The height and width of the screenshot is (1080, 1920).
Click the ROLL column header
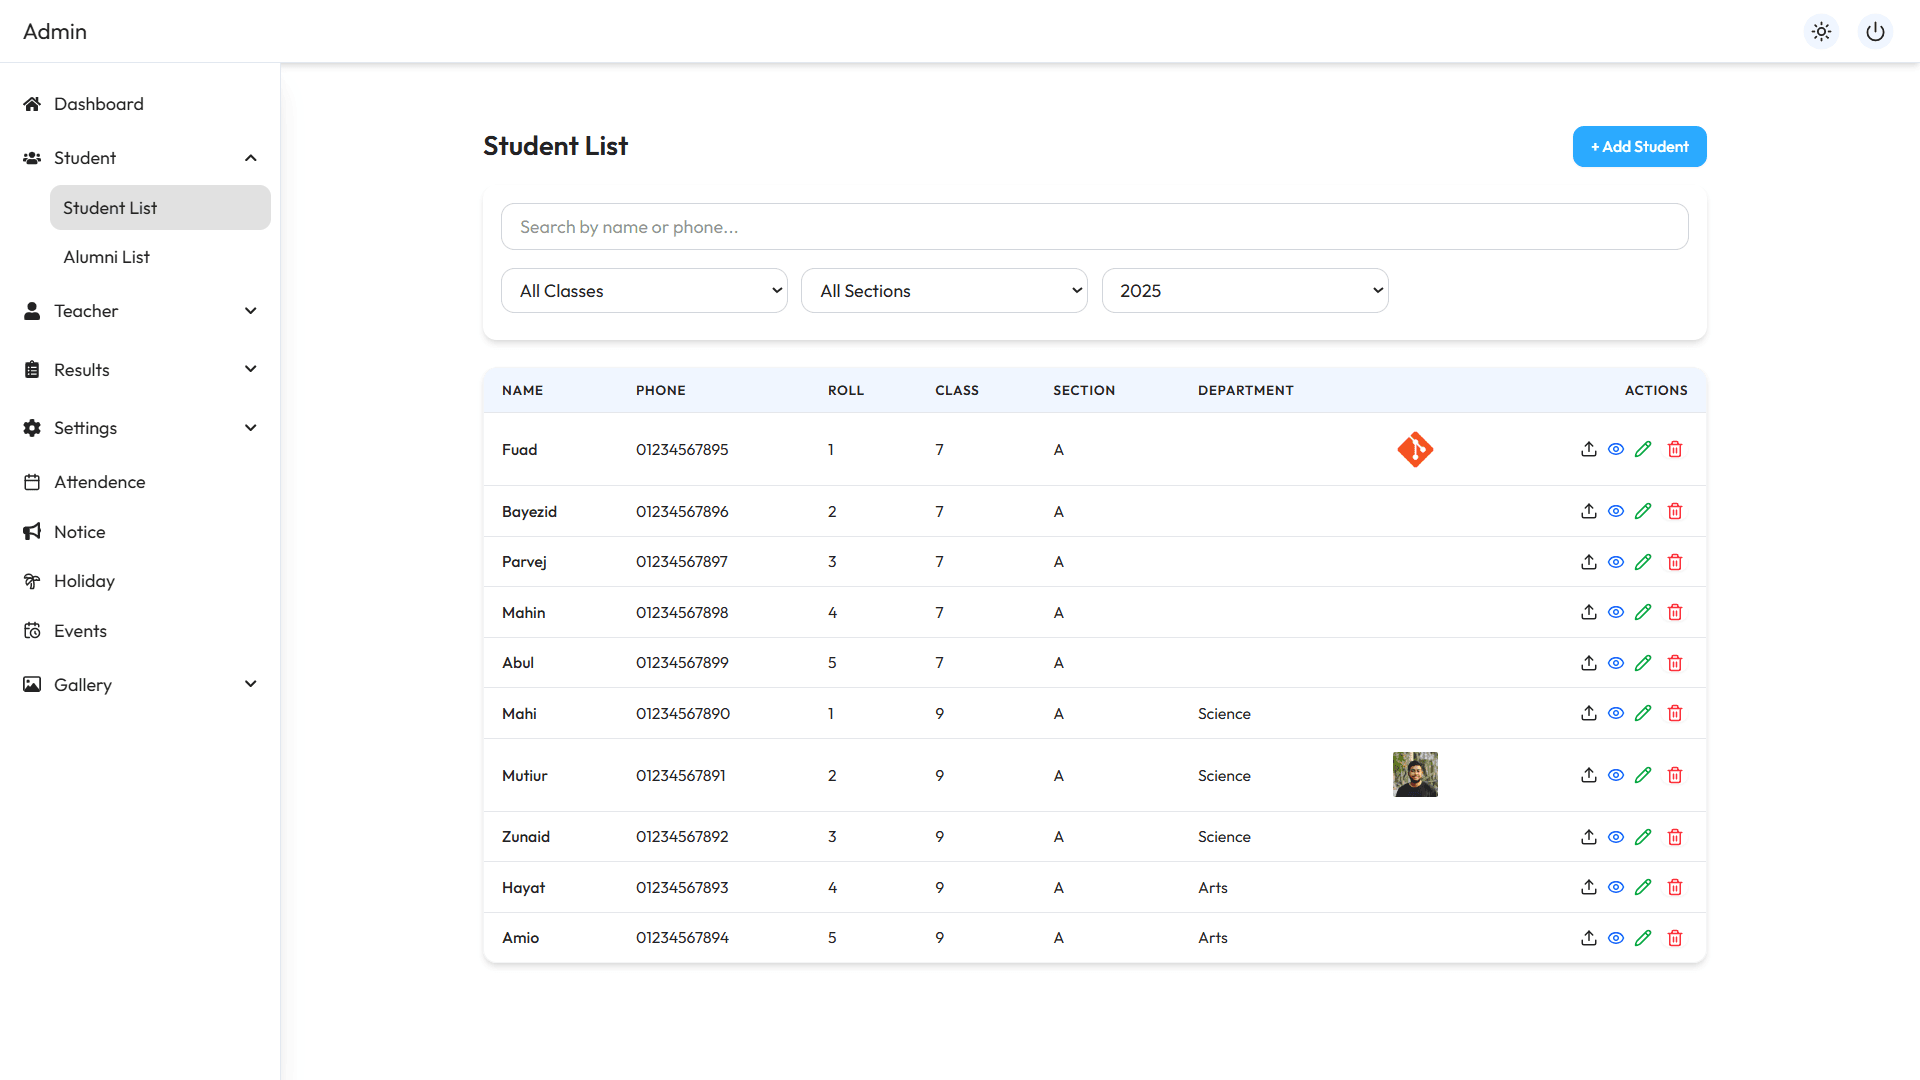pos(845,390)
